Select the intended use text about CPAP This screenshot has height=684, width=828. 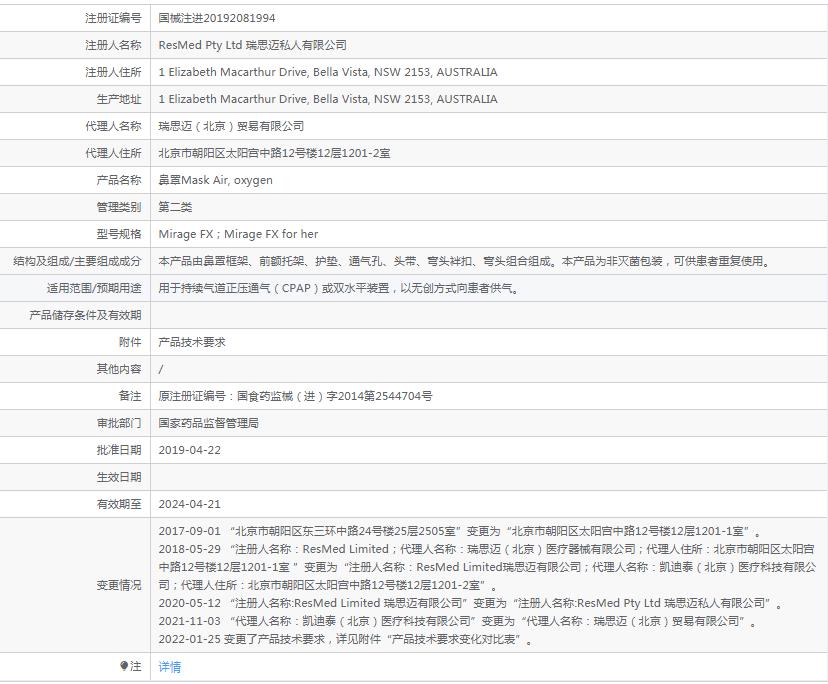pos(338,288)
